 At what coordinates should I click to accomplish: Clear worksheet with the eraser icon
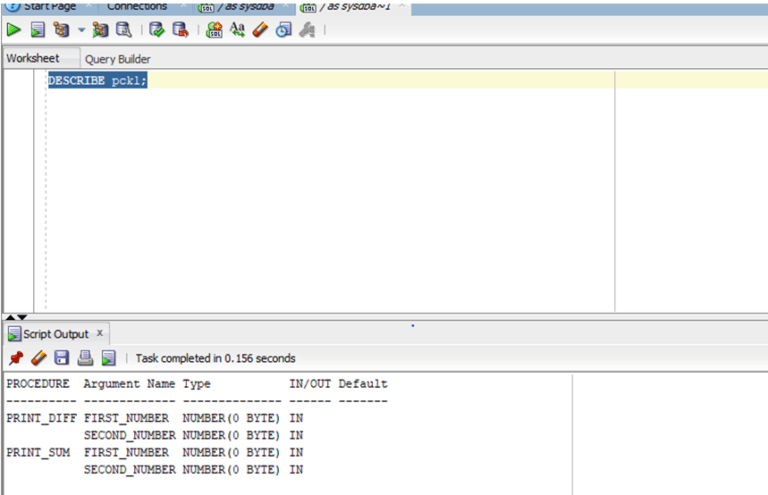click(x=261, y=30)
